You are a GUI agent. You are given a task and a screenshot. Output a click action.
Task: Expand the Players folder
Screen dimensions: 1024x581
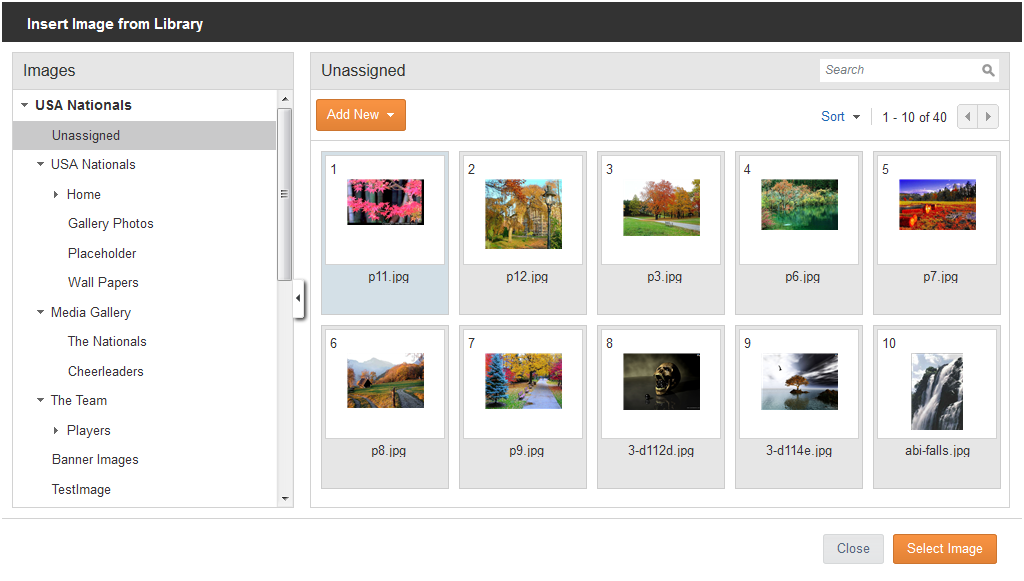[56, 430]
